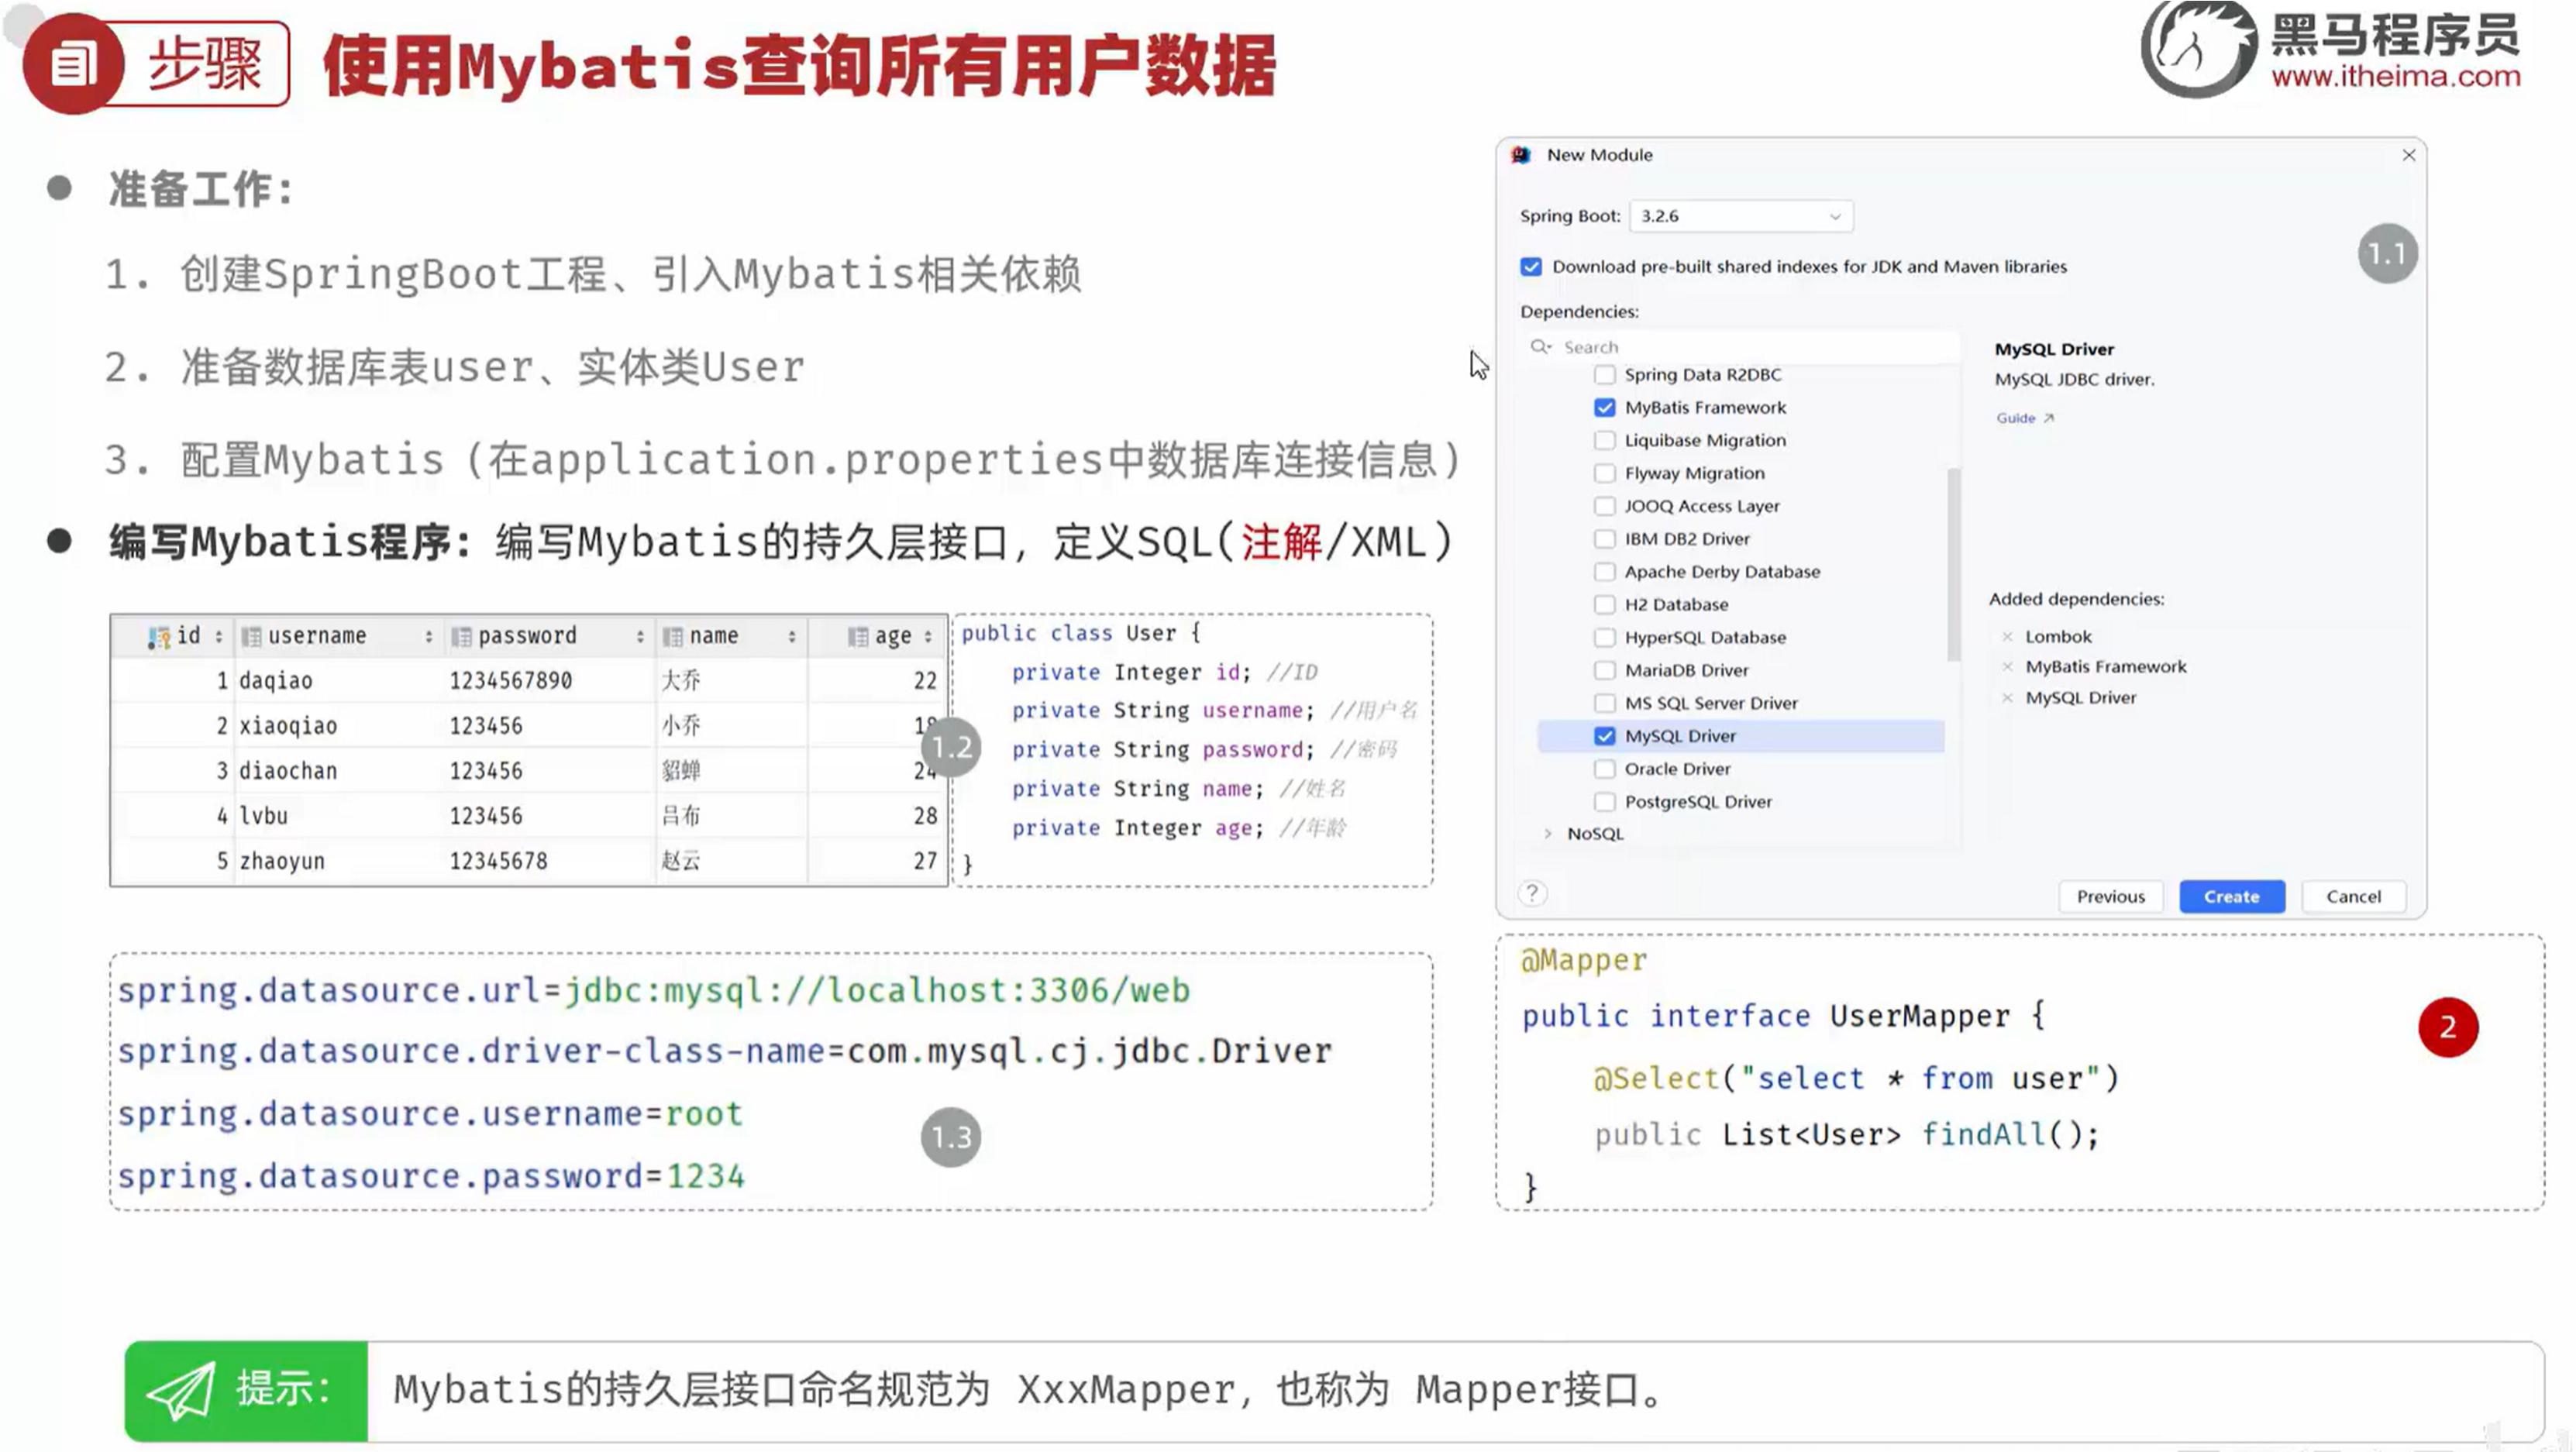Screen dimensions: 2576x1452
Task: Remove Lombok from added dependencies
Action: [2007, 636]
